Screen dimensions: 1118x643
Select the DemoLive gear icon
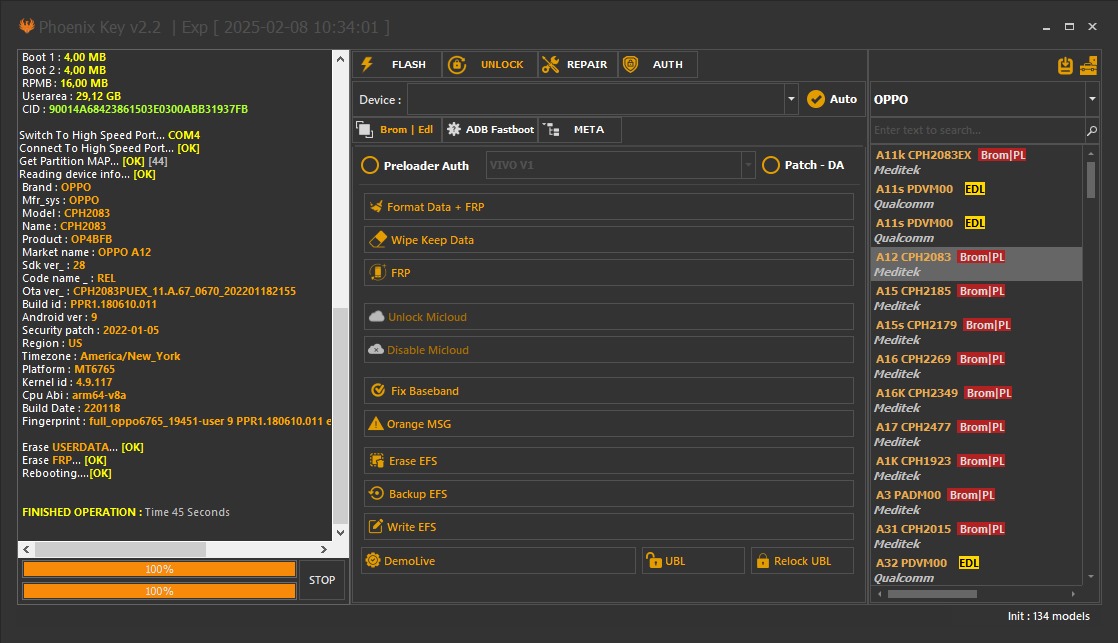coord(372,560)
